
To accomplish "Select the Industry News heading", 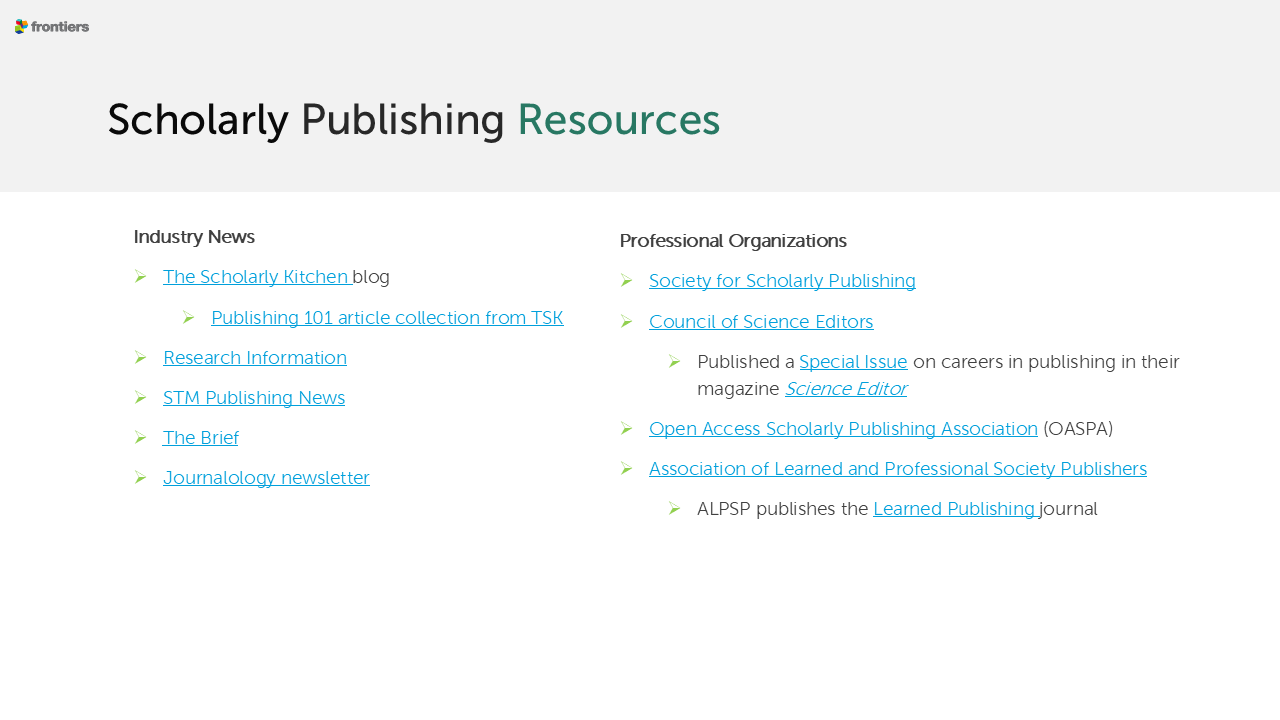I will (x=194, y=237).
